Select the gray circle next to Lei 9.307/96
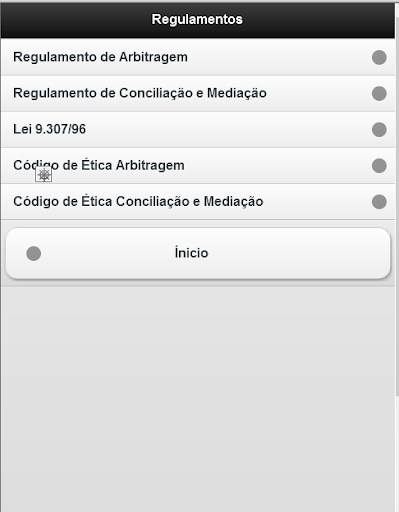Image resolution: width=399 pixels, height=512 pixels. tap(379, 129)
